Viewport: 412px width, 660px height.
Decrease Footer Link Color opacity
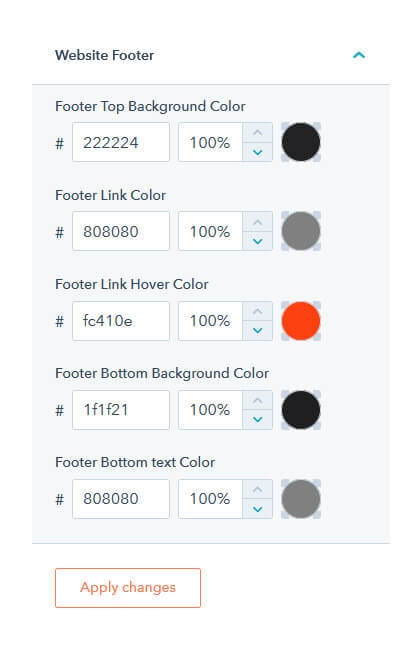258,241
